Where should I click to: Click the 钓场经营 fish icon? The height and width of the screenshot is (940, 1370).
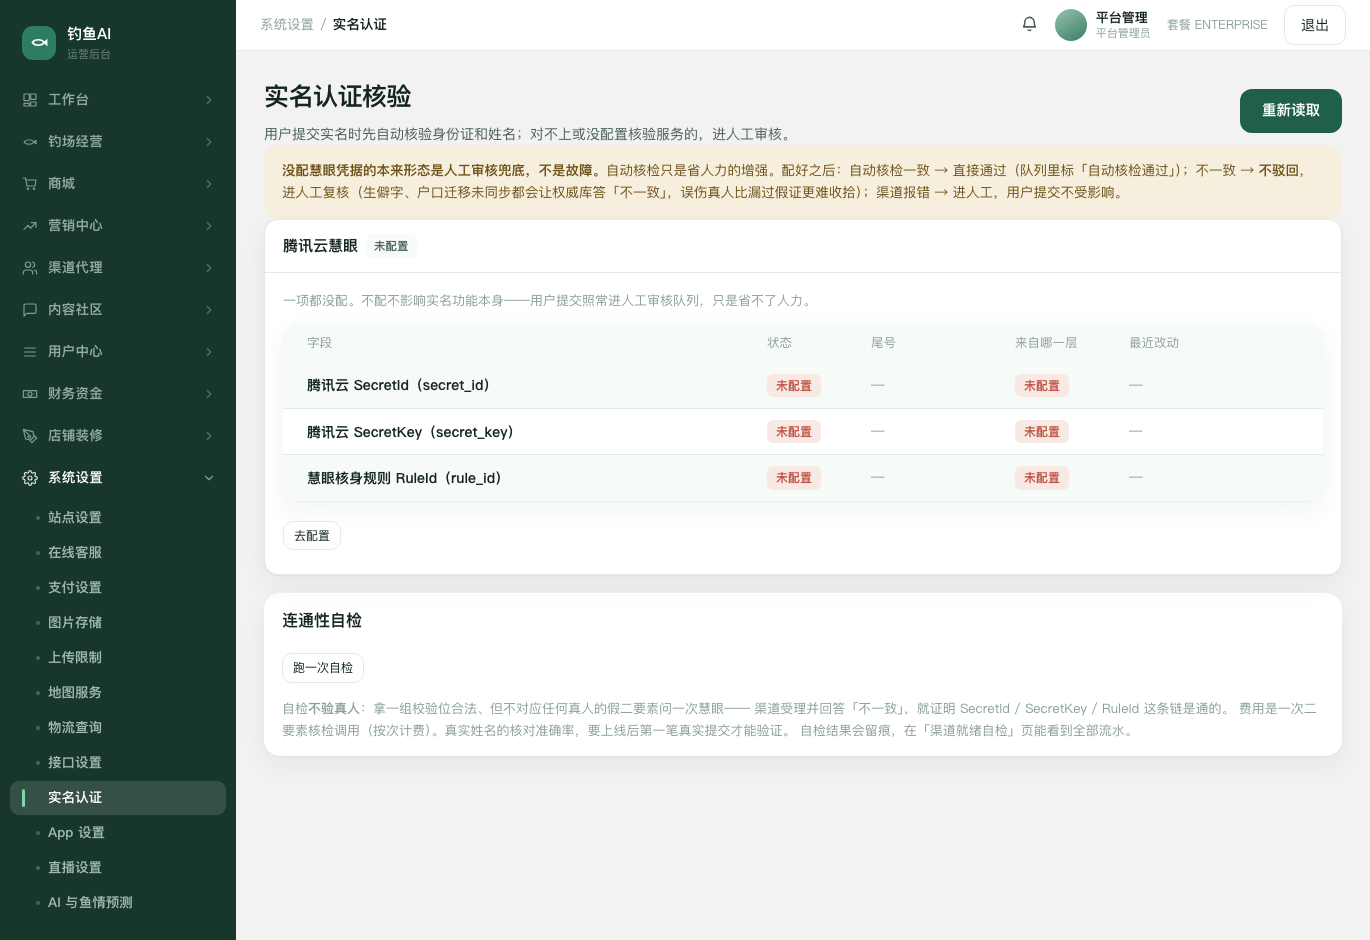pyautogui.click(x=30, y=142)
